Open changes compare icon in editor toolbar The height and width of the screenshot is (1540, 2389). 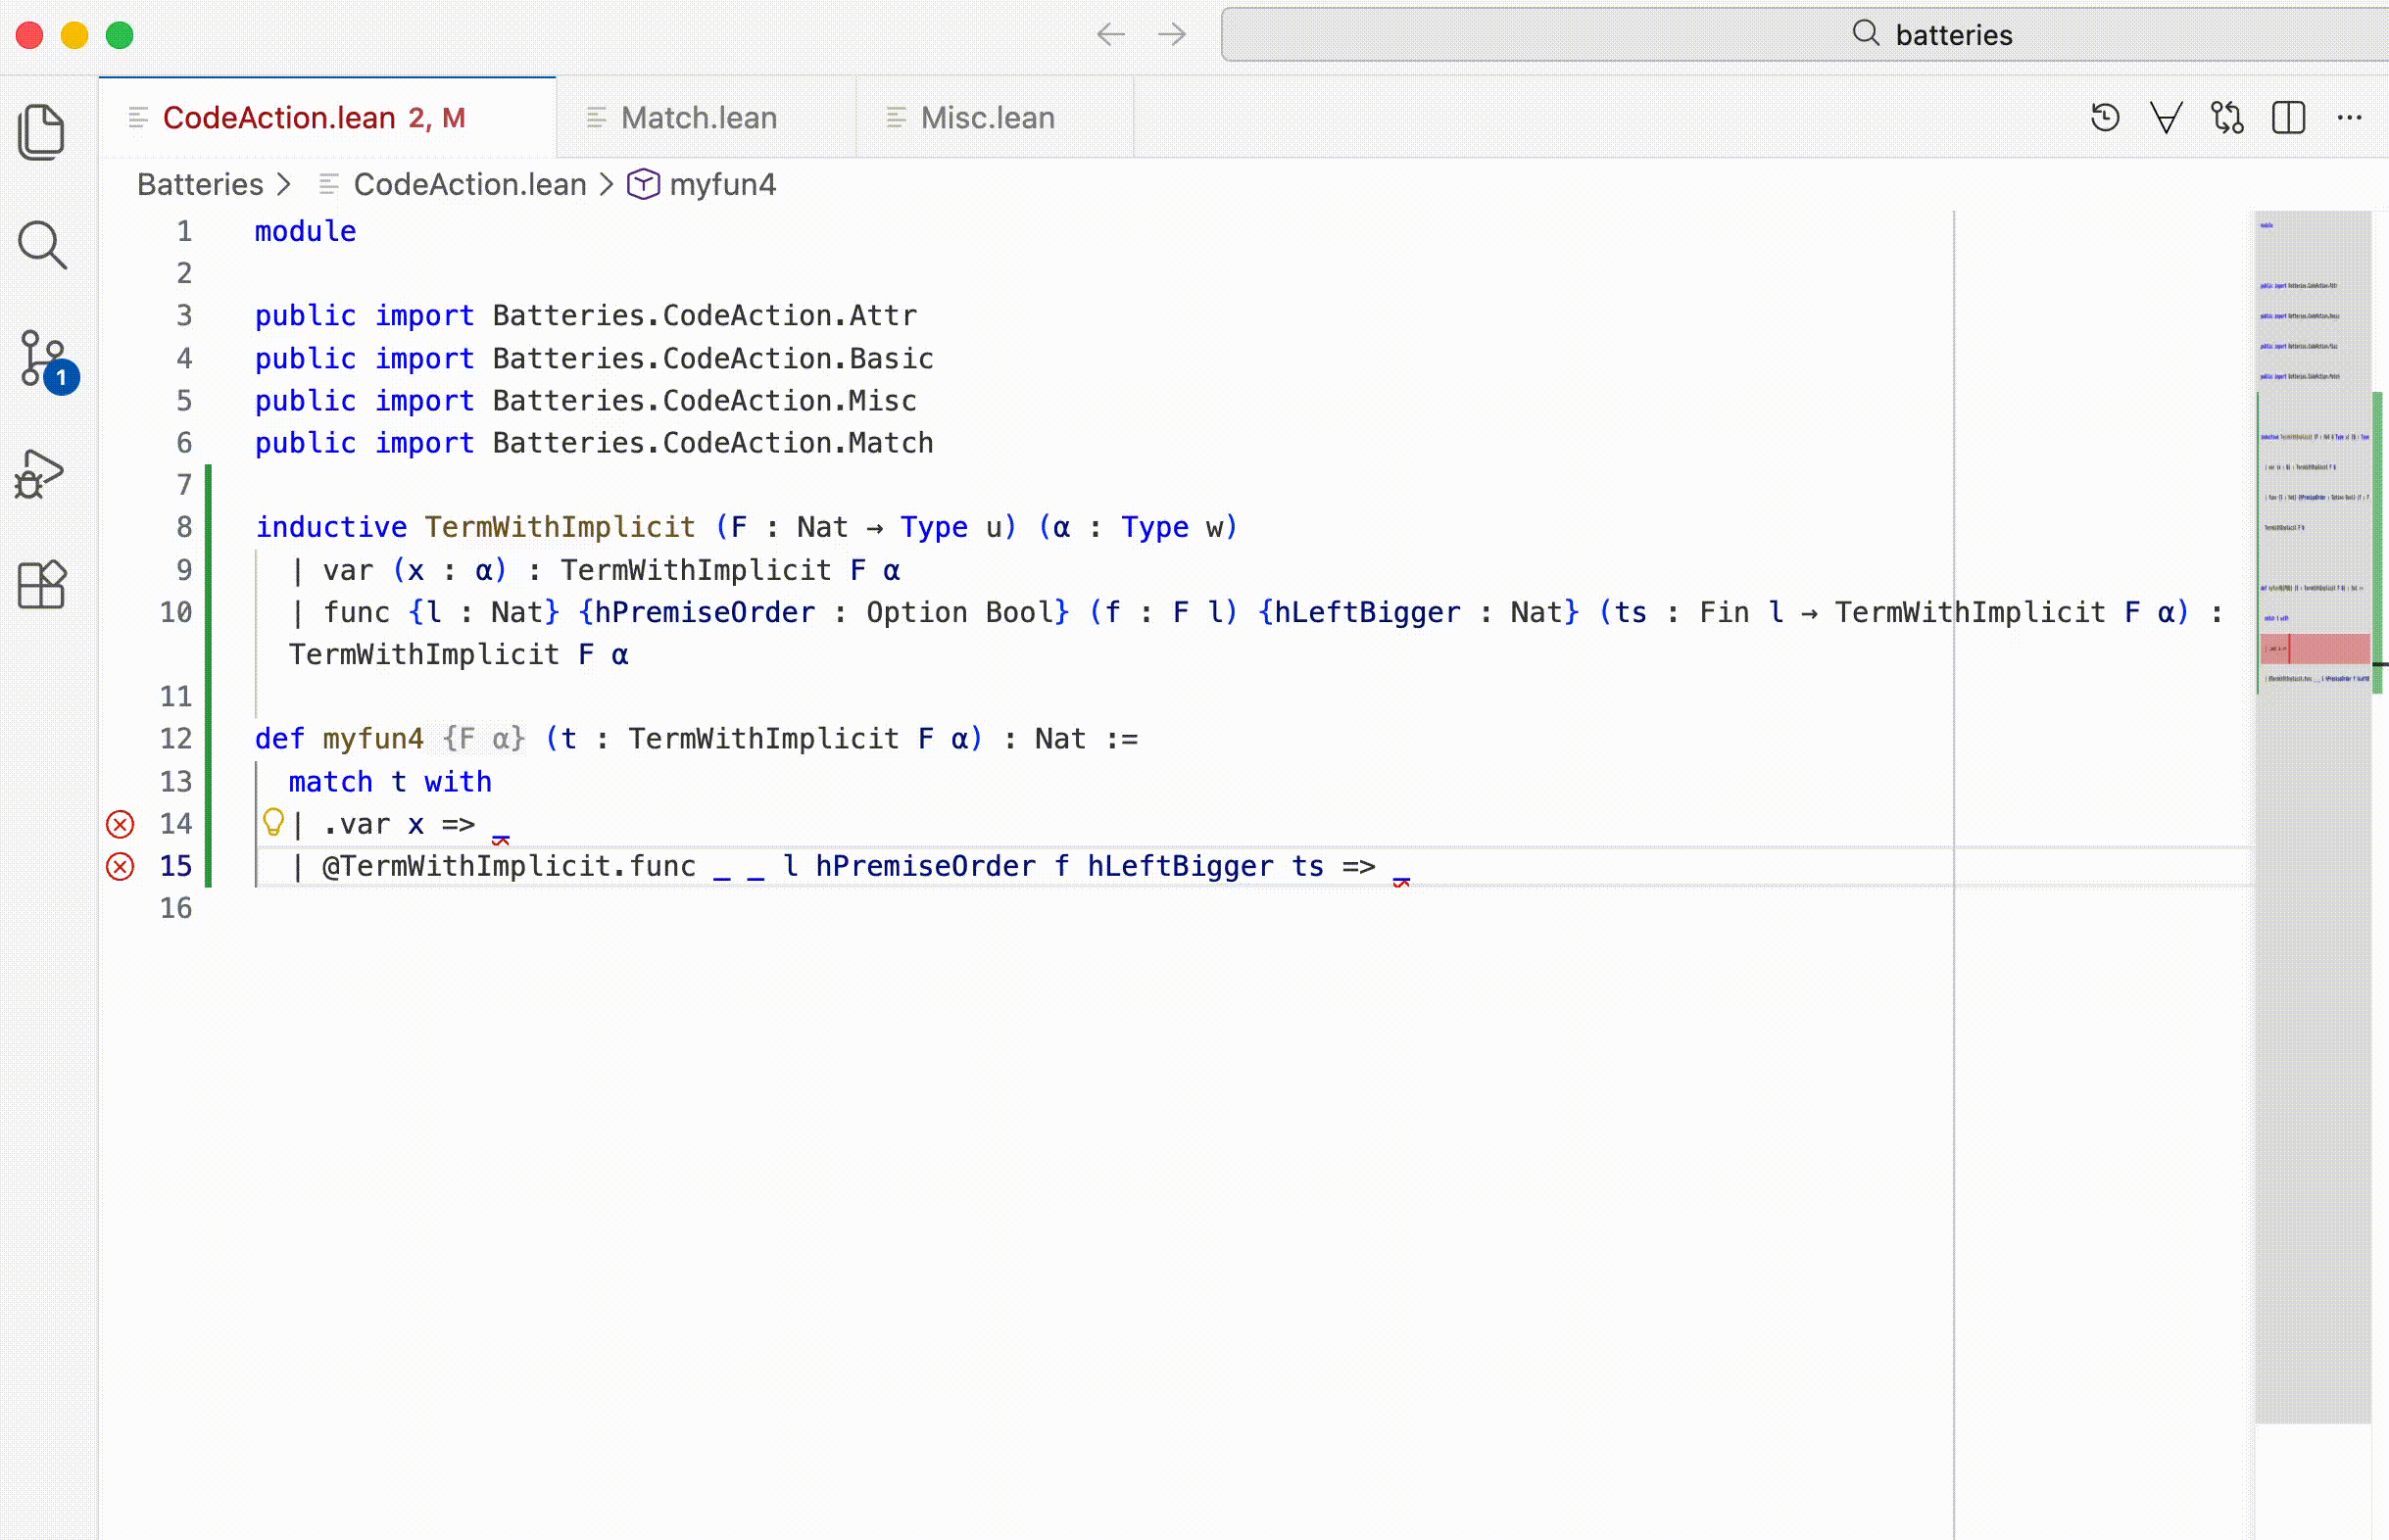(x=2227, y=118)
